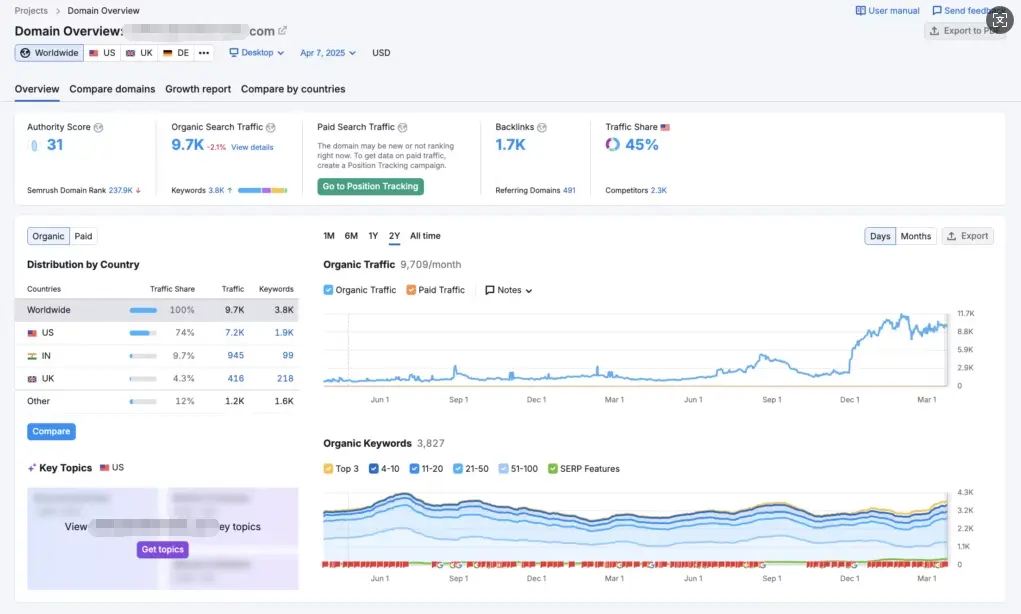The width and height of the screenshot is (1021, 614).
Task: Open the User manual book icon
Action: [x=861, y=11]
